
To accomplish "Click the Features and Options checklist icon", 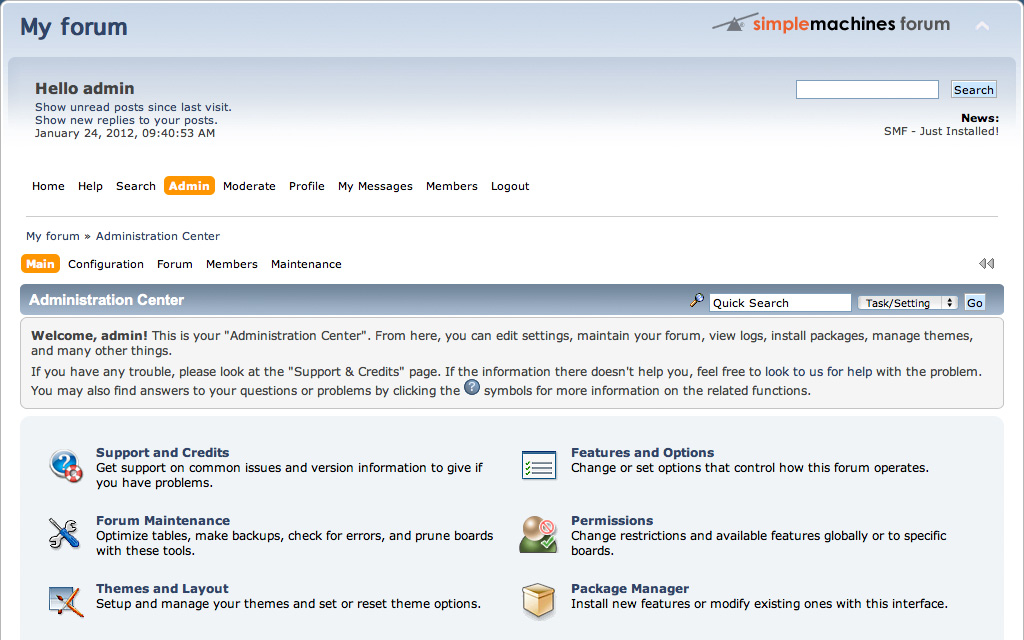I will [539, 465].
